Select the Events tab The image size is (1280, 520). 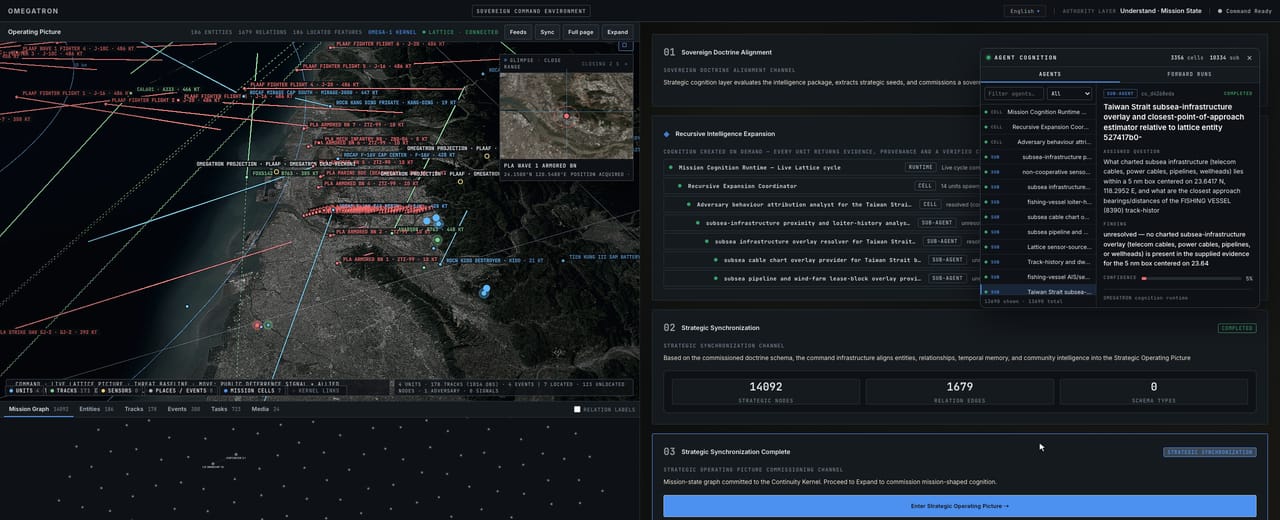184,409
